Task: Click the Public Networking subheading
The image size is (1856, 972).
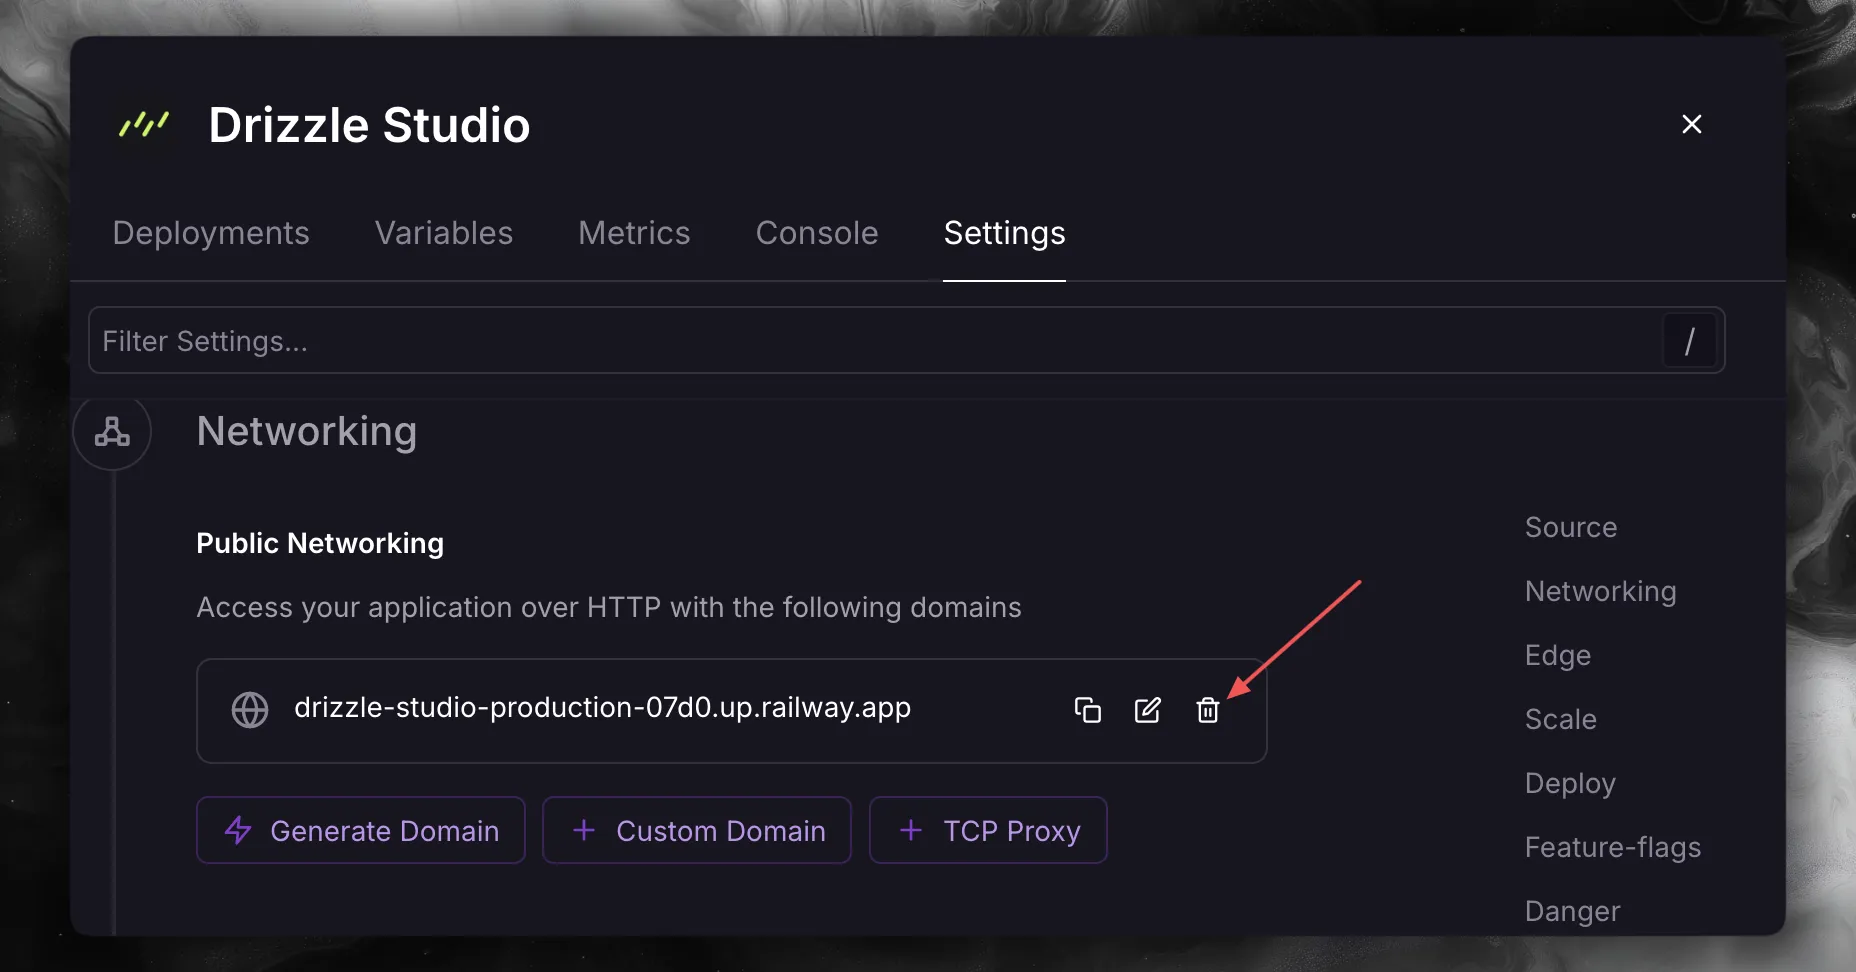Action: [320, 543]
